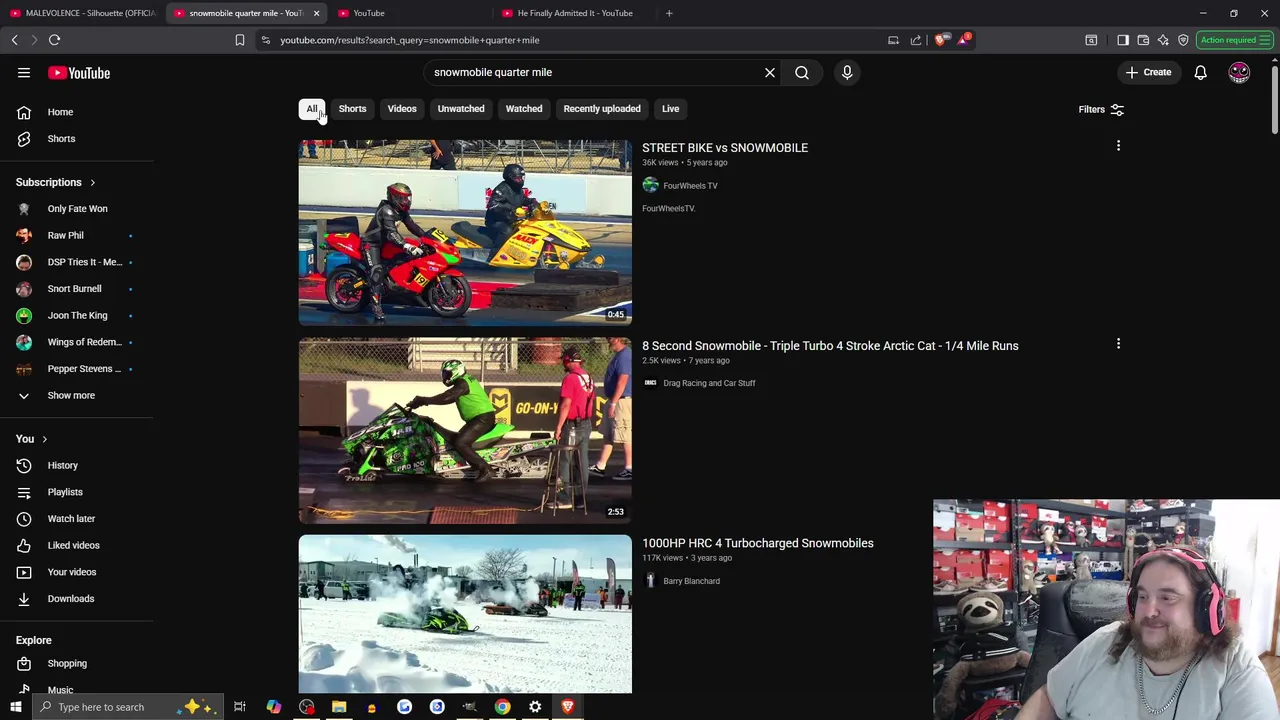Screen dimensions: 1280x720
Task: Run search with the magnifier button
Action: click(802, 72)
